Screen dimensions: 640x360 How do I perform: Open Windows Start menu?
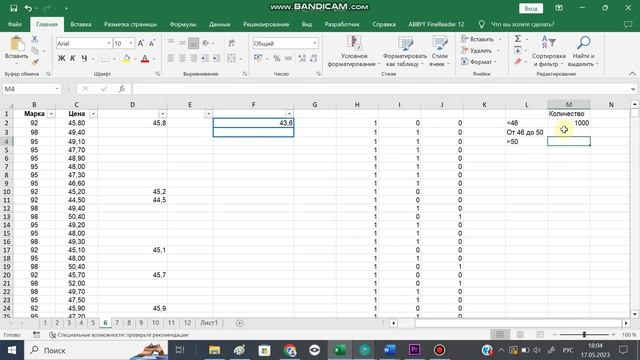point(12,350)
